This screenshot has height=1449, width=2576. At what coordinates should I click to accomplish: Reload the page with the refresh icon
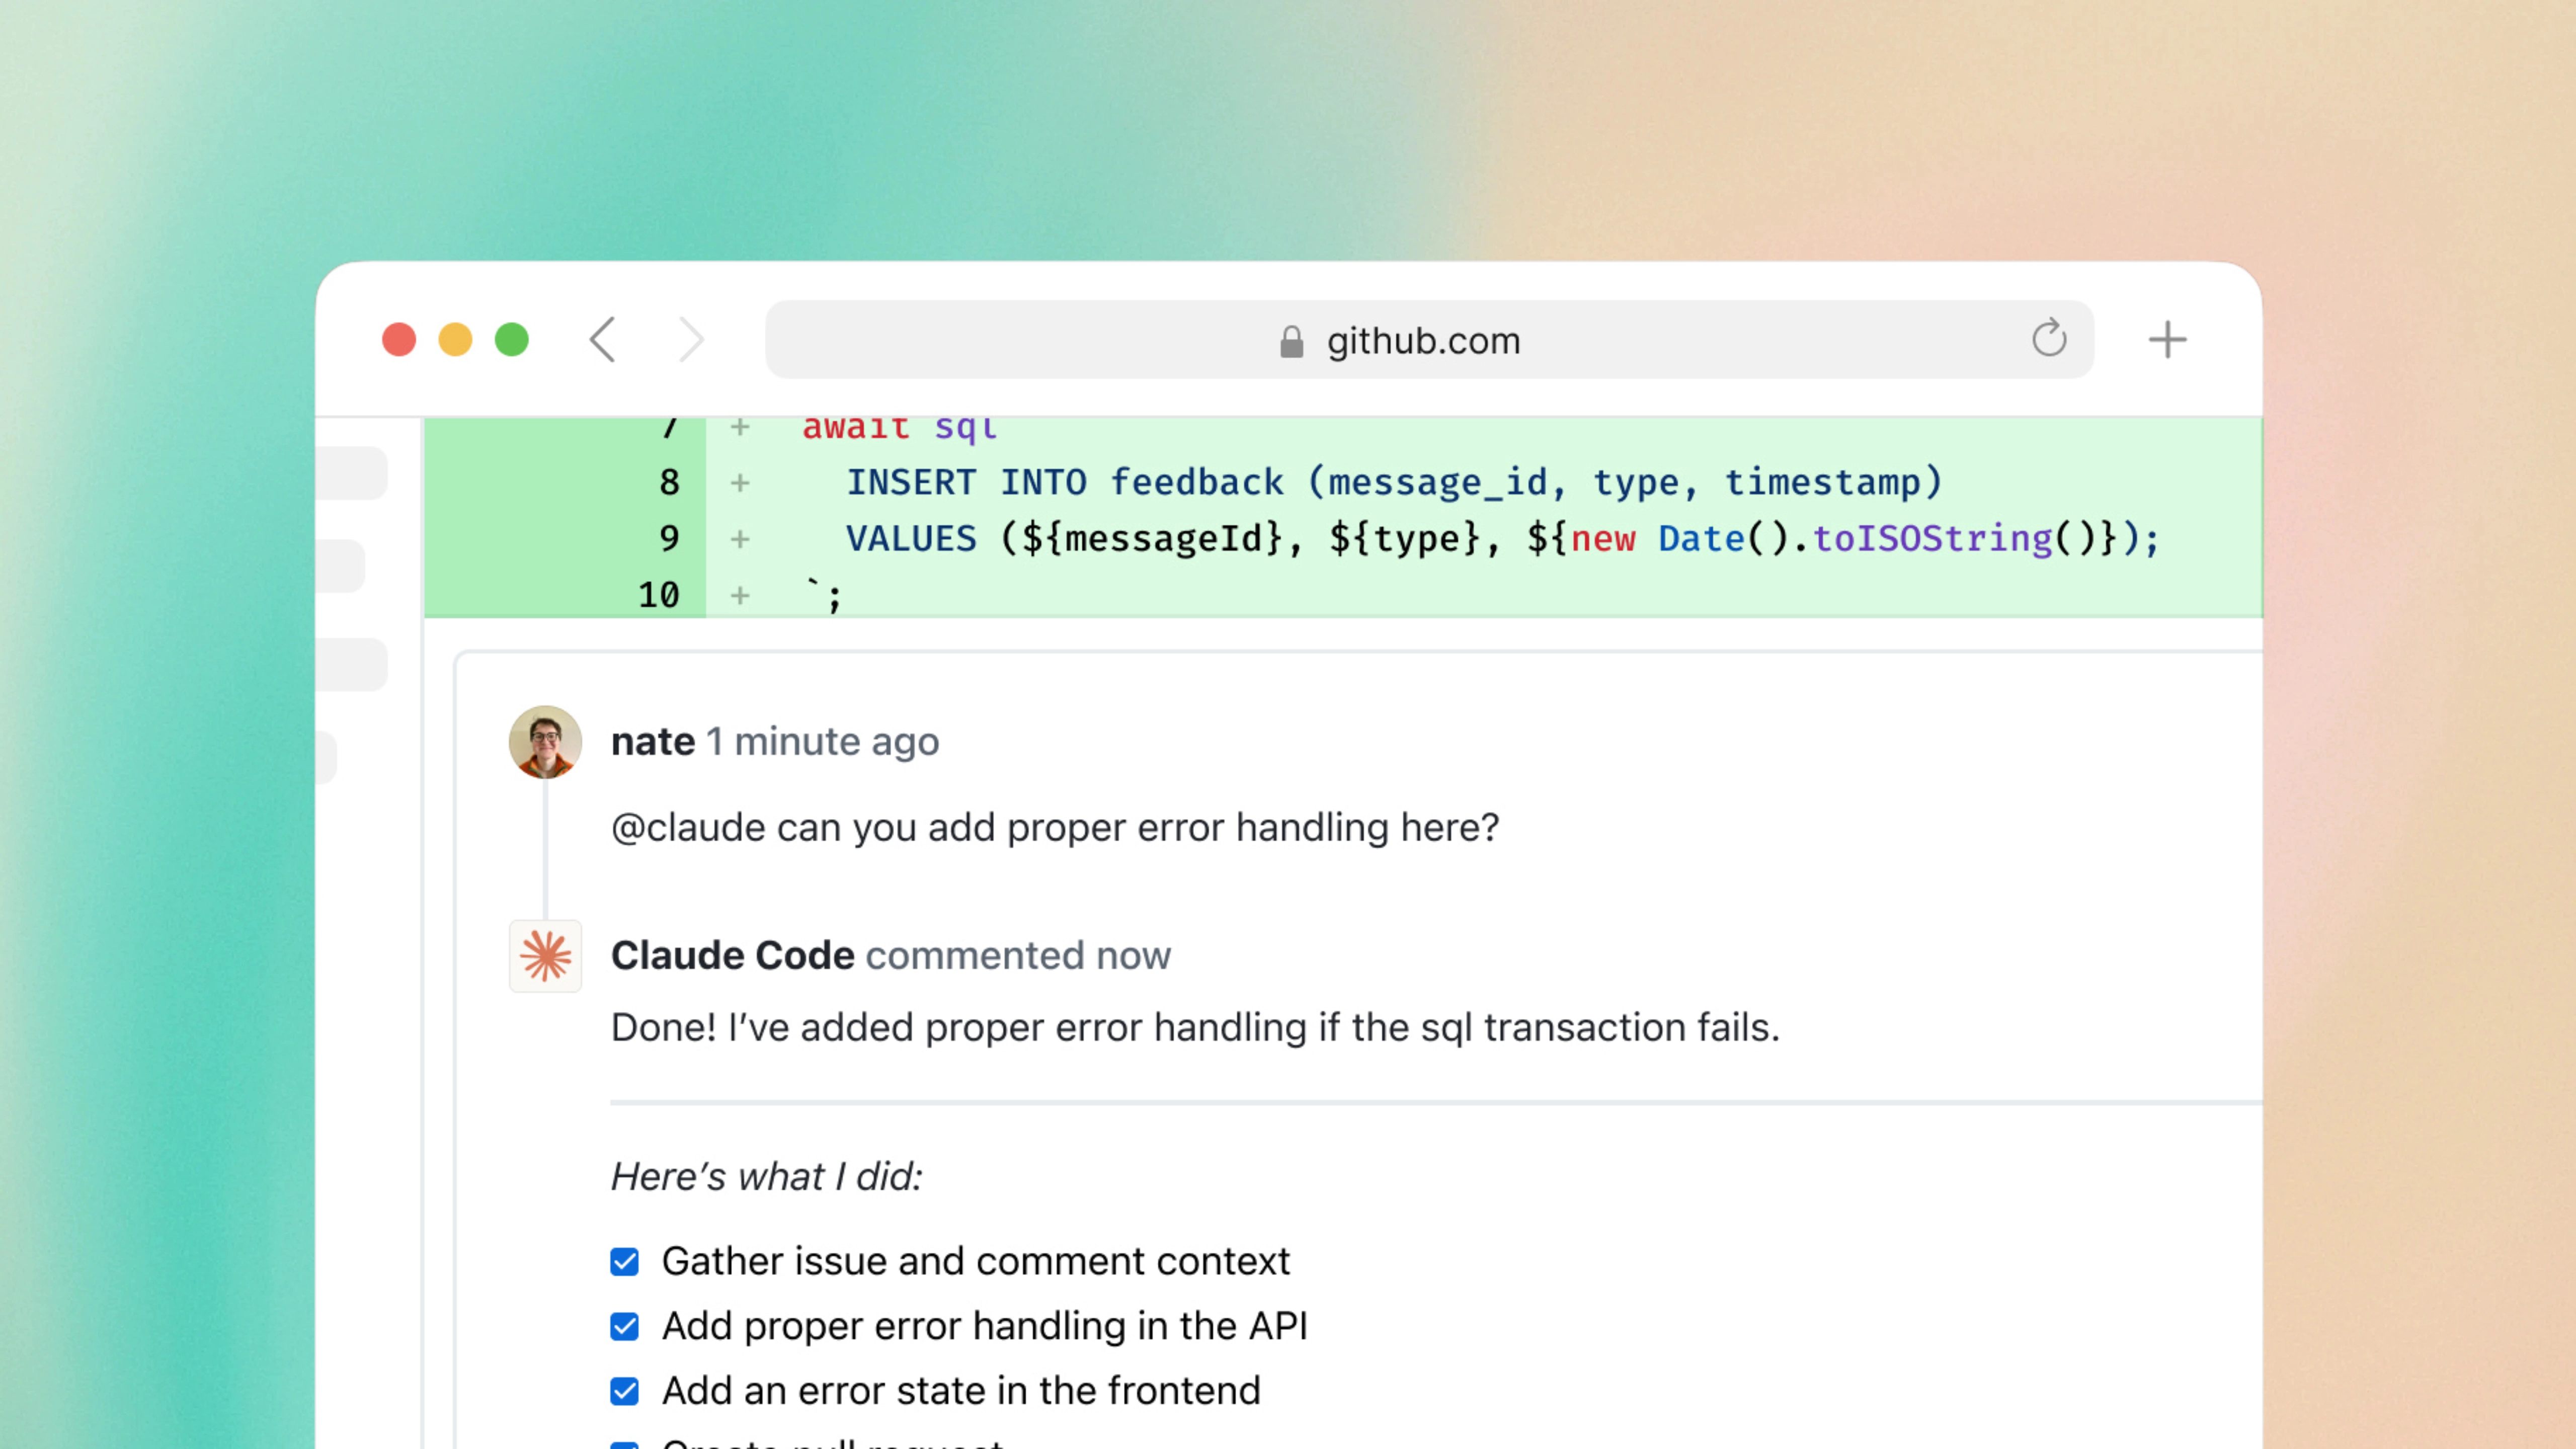pos(2049,338)
